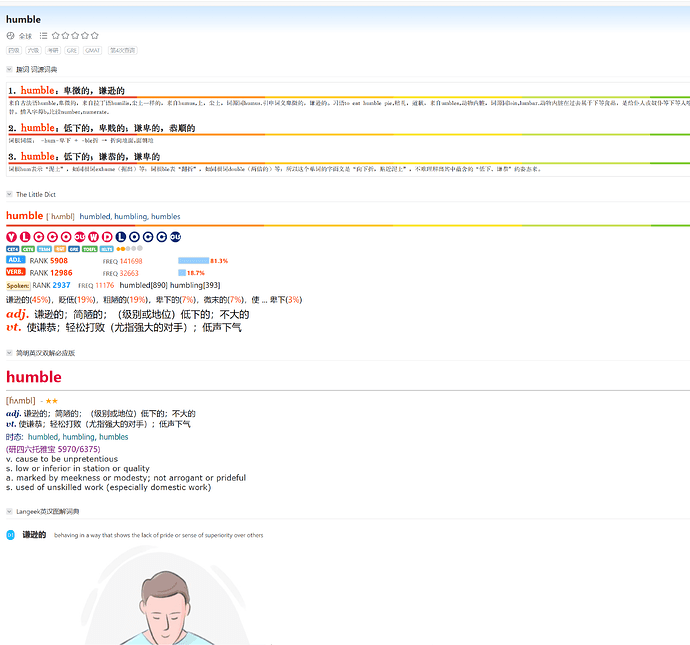The width and height of the screenshot is (690, 645).
Task: Click the VERB RANK 12986 value
Action: coord(61,273)
